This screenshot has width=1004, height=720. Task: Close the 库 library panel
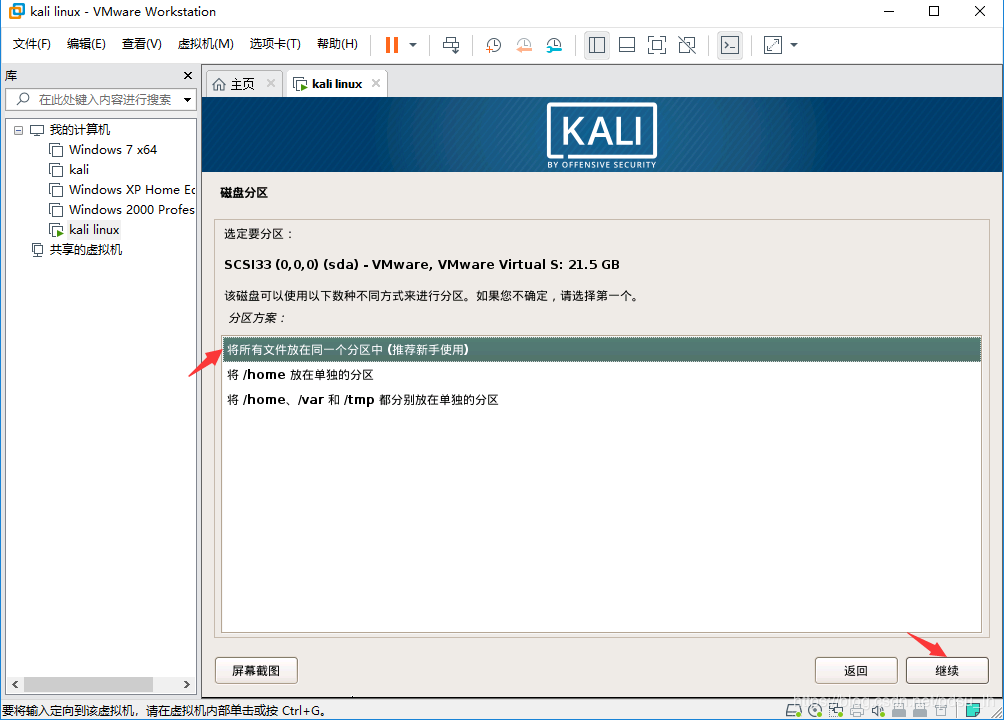188,76
